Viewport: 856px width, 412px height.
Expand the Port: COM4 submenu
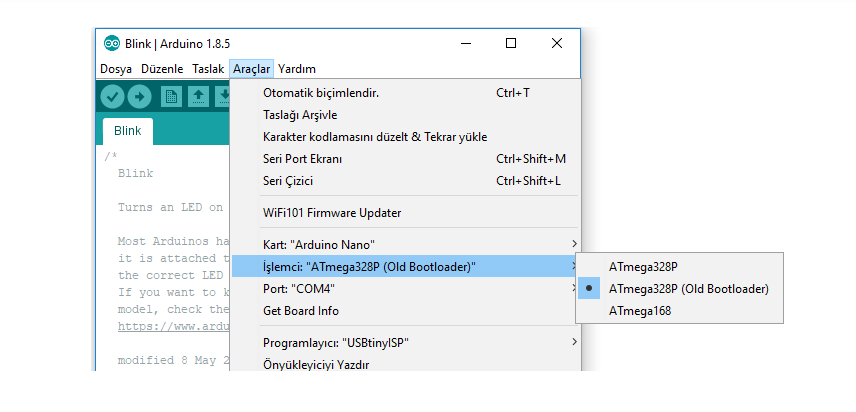coord(405,288)
